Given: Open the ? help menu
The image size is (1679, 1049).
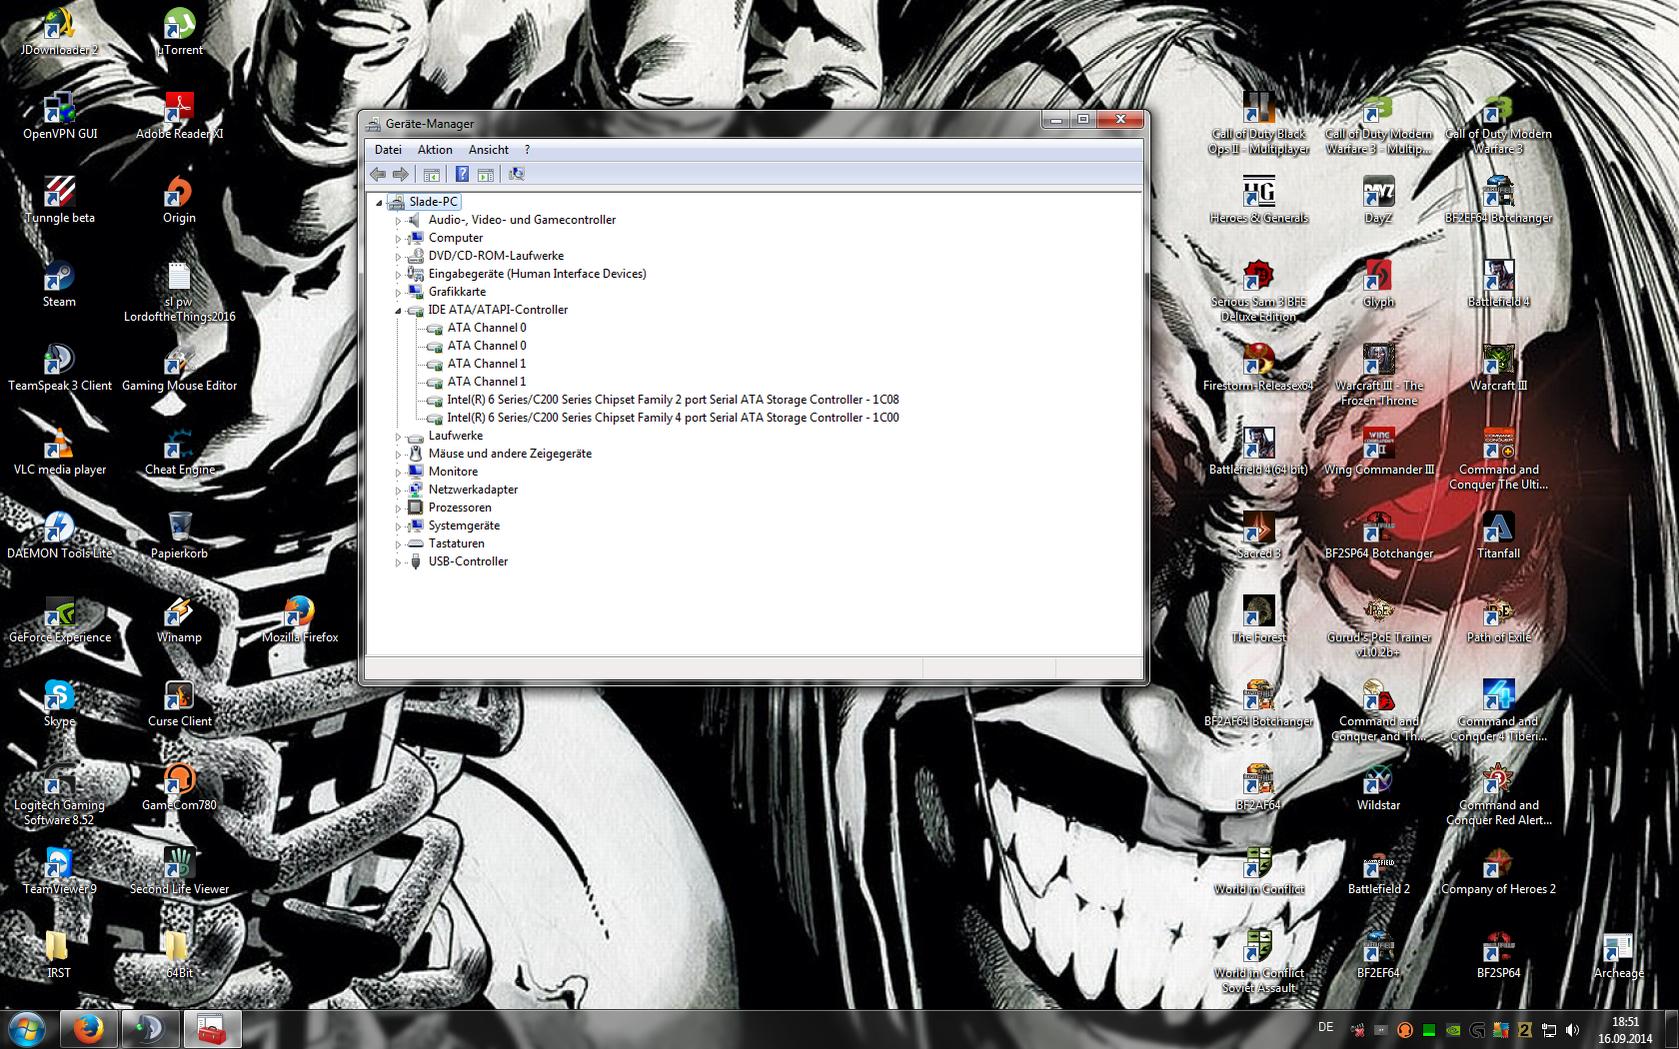Looking at the screenshot, I should click(x=527, y=150).
